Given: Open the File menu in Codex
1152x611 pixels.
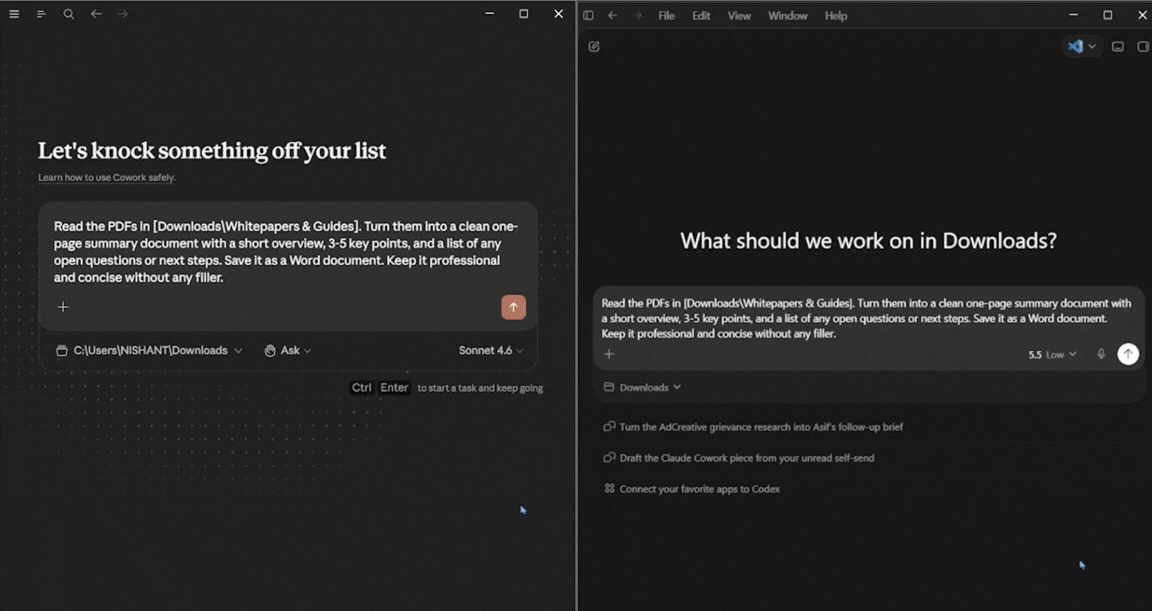Looking at the screenshot, I should pyautogui.click(x=666, y=15).
